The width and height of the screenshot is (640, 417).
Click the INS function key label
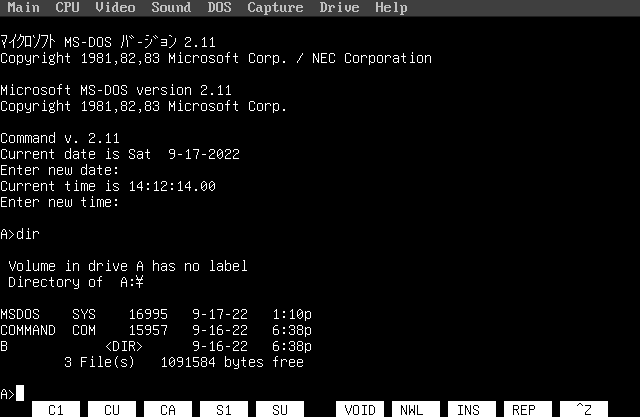472,409
